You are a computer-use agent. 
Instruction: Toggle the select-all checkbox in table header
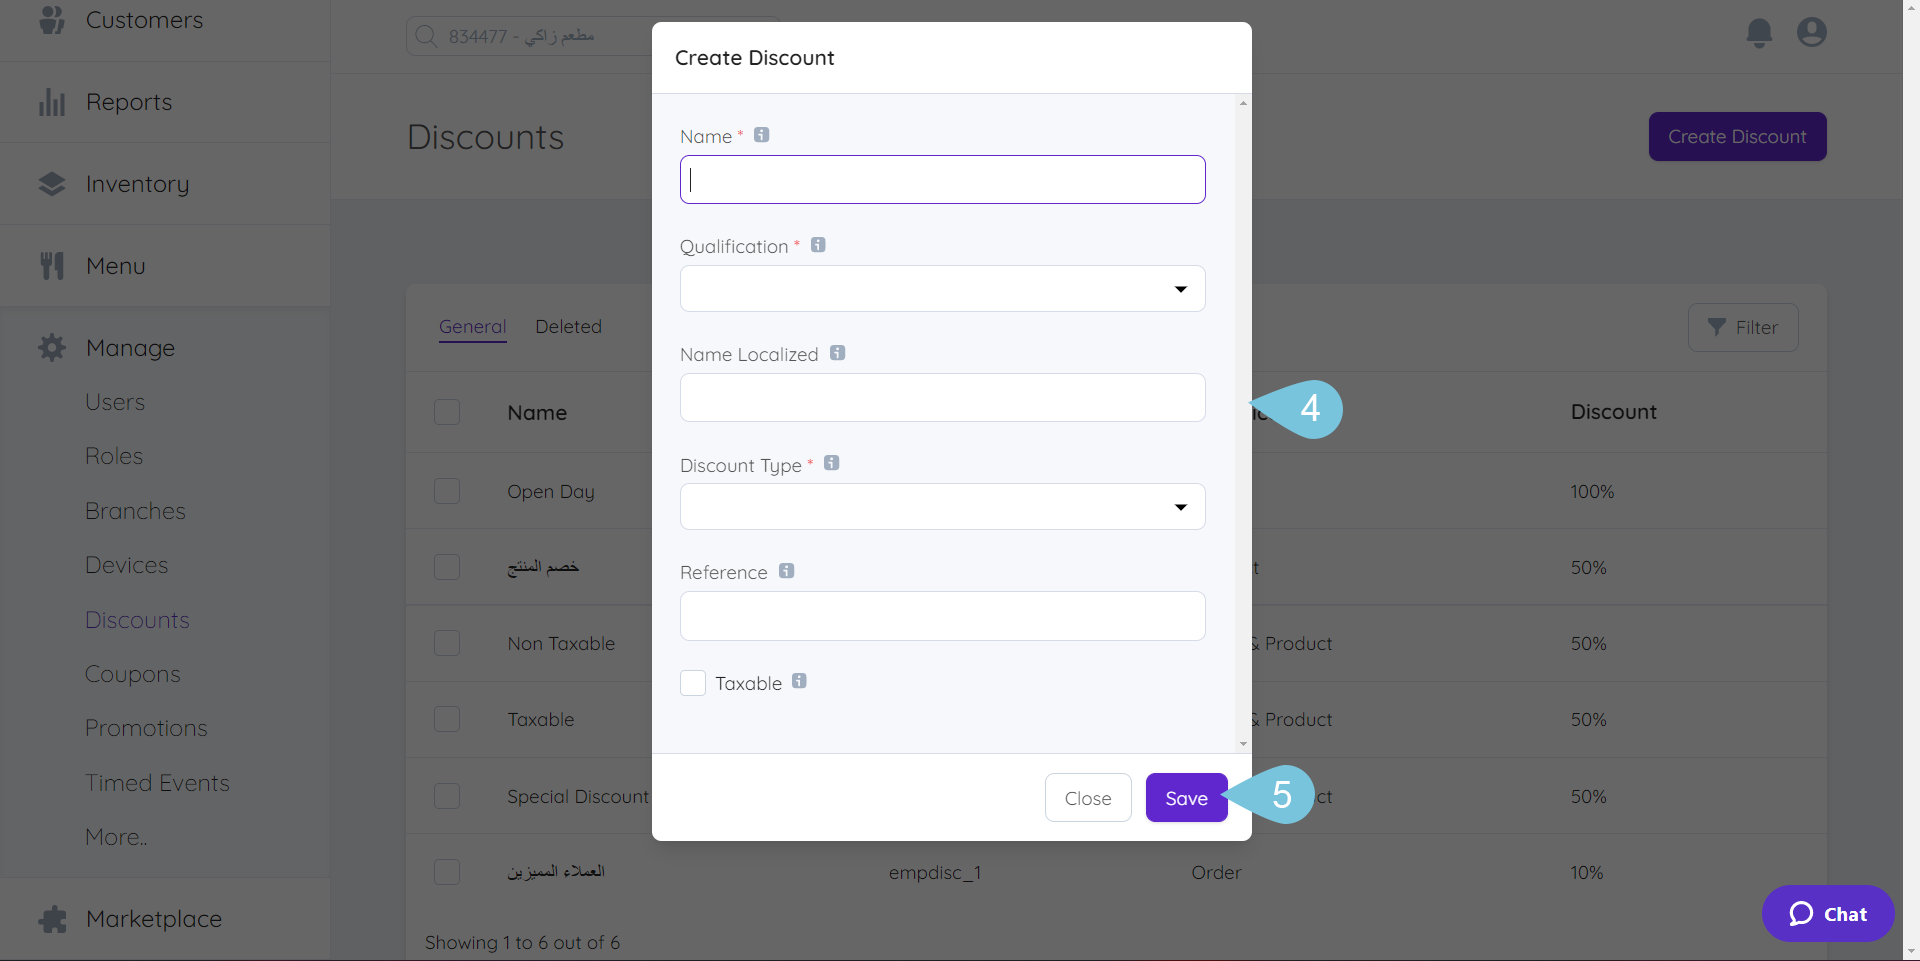447,412
